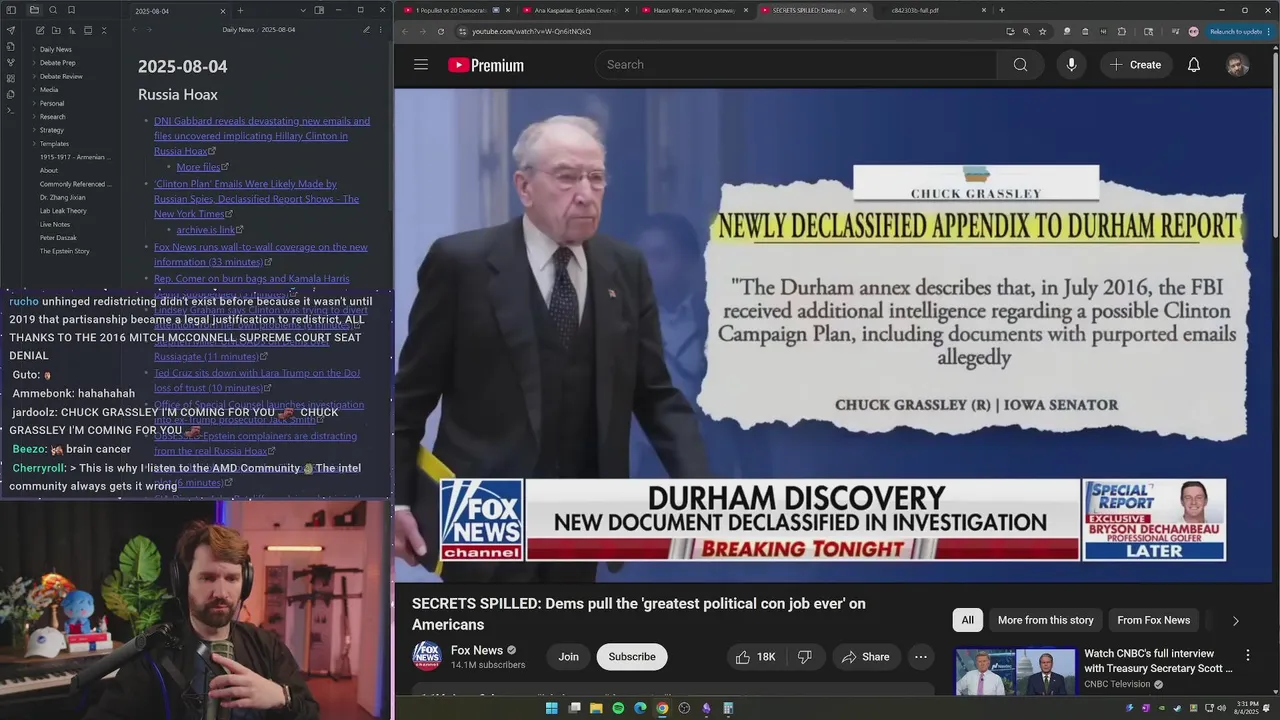
Task: Open the quick switcher paper plane ribbon icon
Action: click(x=11, y=31)
